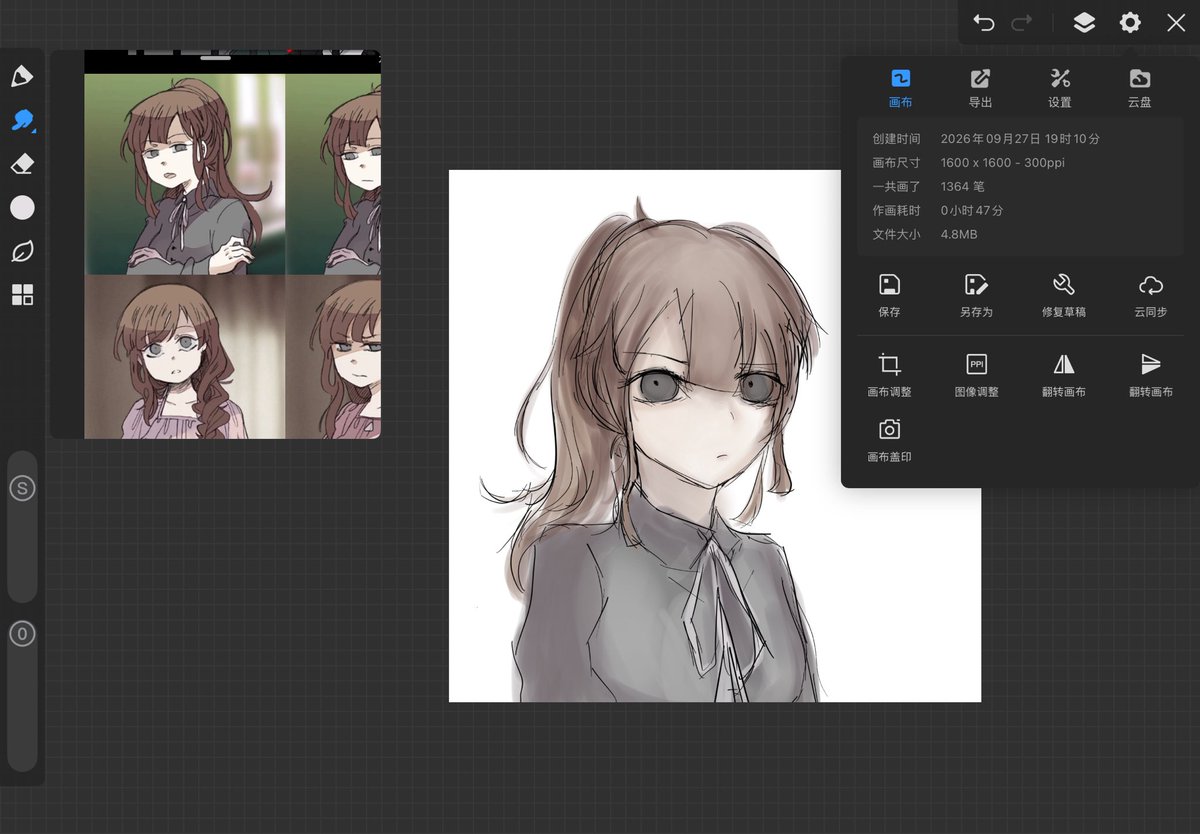Image resolution: width=1200 pixels, height=834 pixels.
Task: Click the file size value "4.8MB"
Action: coord(959,235)
